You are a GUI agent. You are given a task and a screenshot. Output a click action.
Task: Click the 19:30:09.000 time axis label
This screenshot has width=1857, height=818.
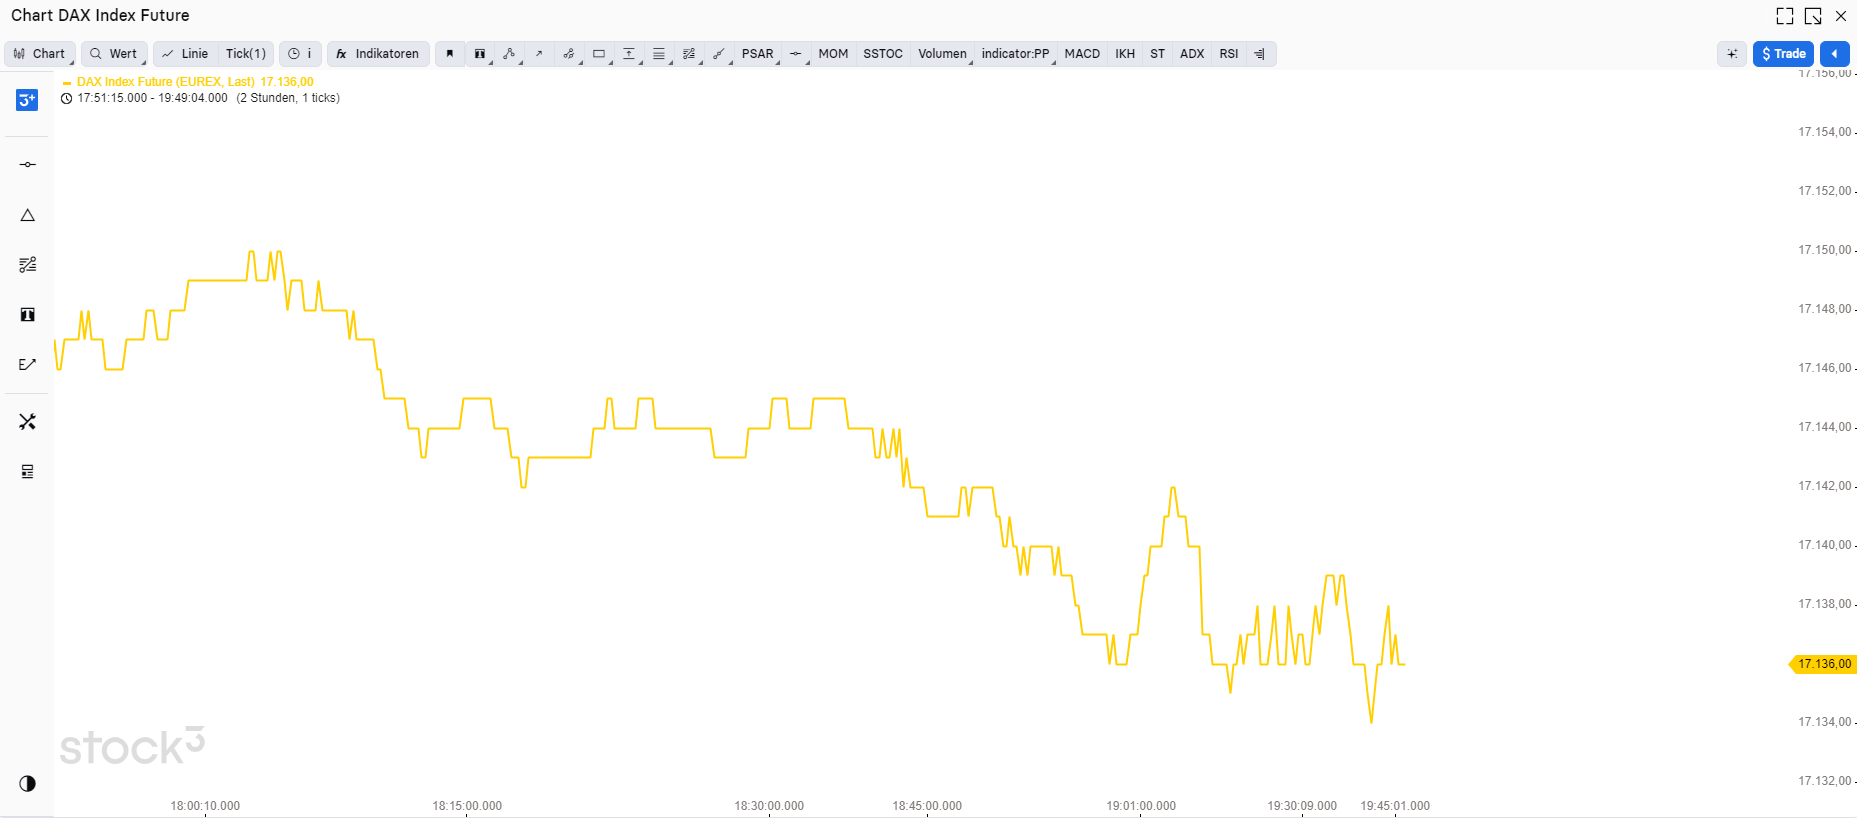[x=1302, y=806]
